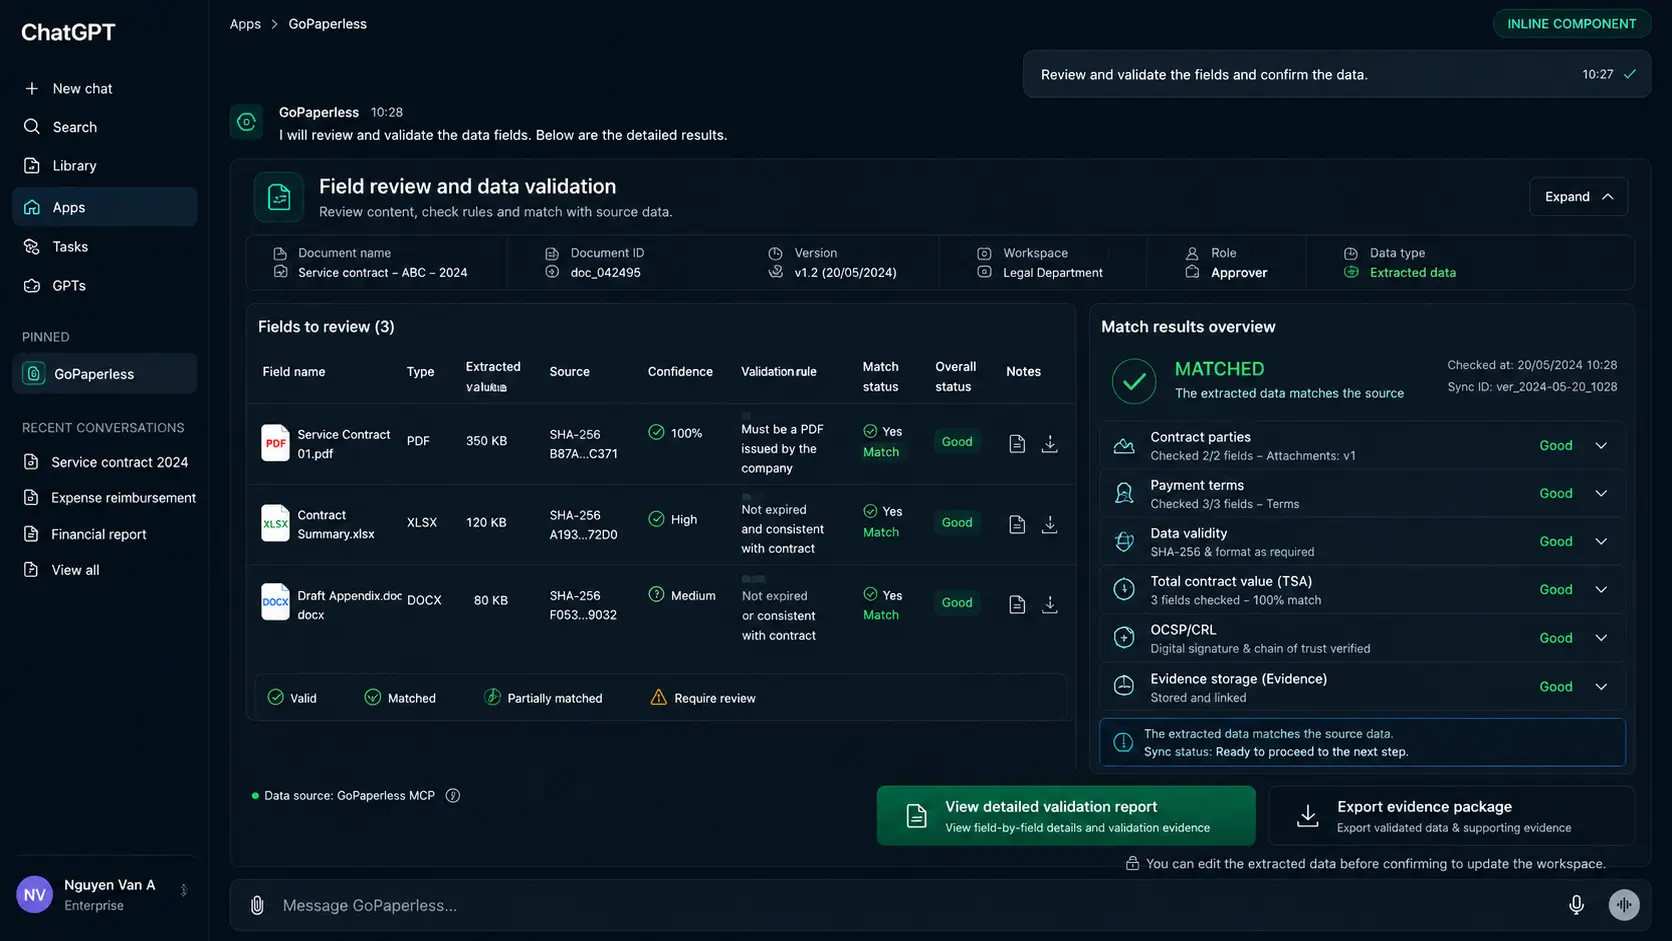The image size is (1672, 941).
Task: Click the paperclip attachment icon
Action: pos(257,905)
